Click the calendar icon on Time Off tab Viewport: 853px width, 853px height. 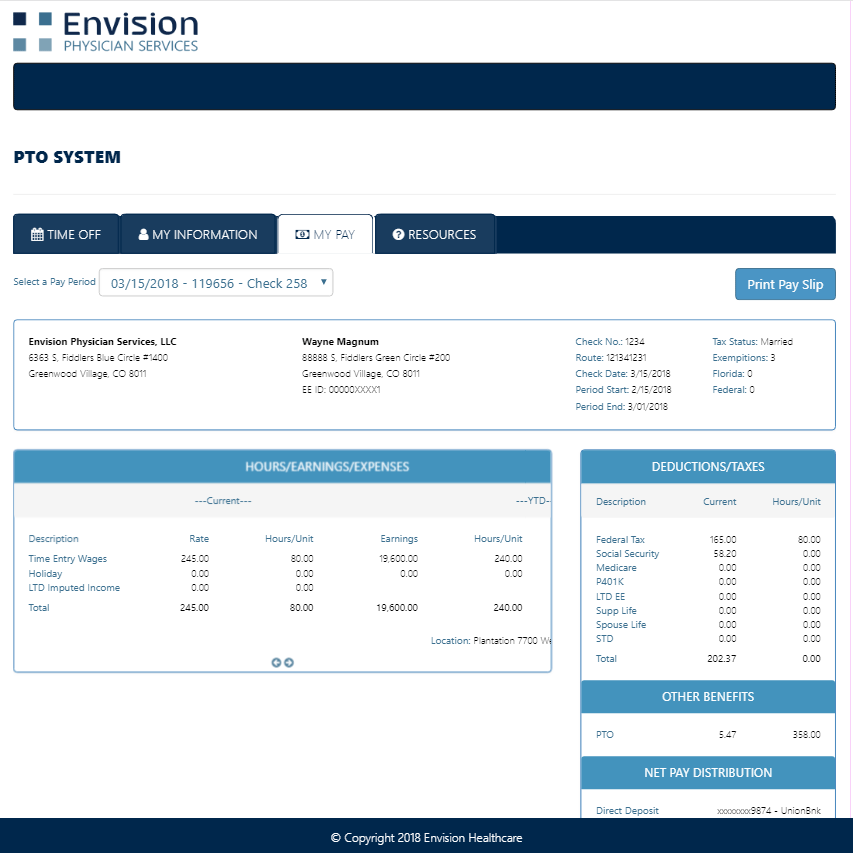(37, 234)
